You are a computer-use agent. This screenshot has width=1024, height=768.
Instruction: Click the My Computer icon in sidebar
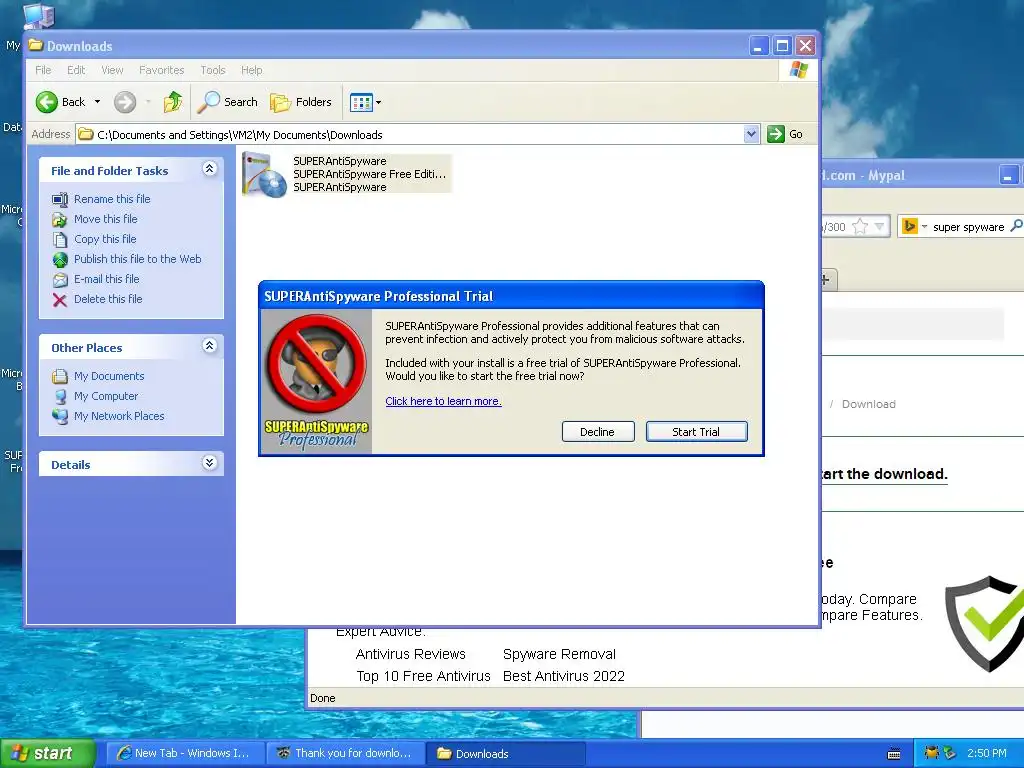point(60,396)
